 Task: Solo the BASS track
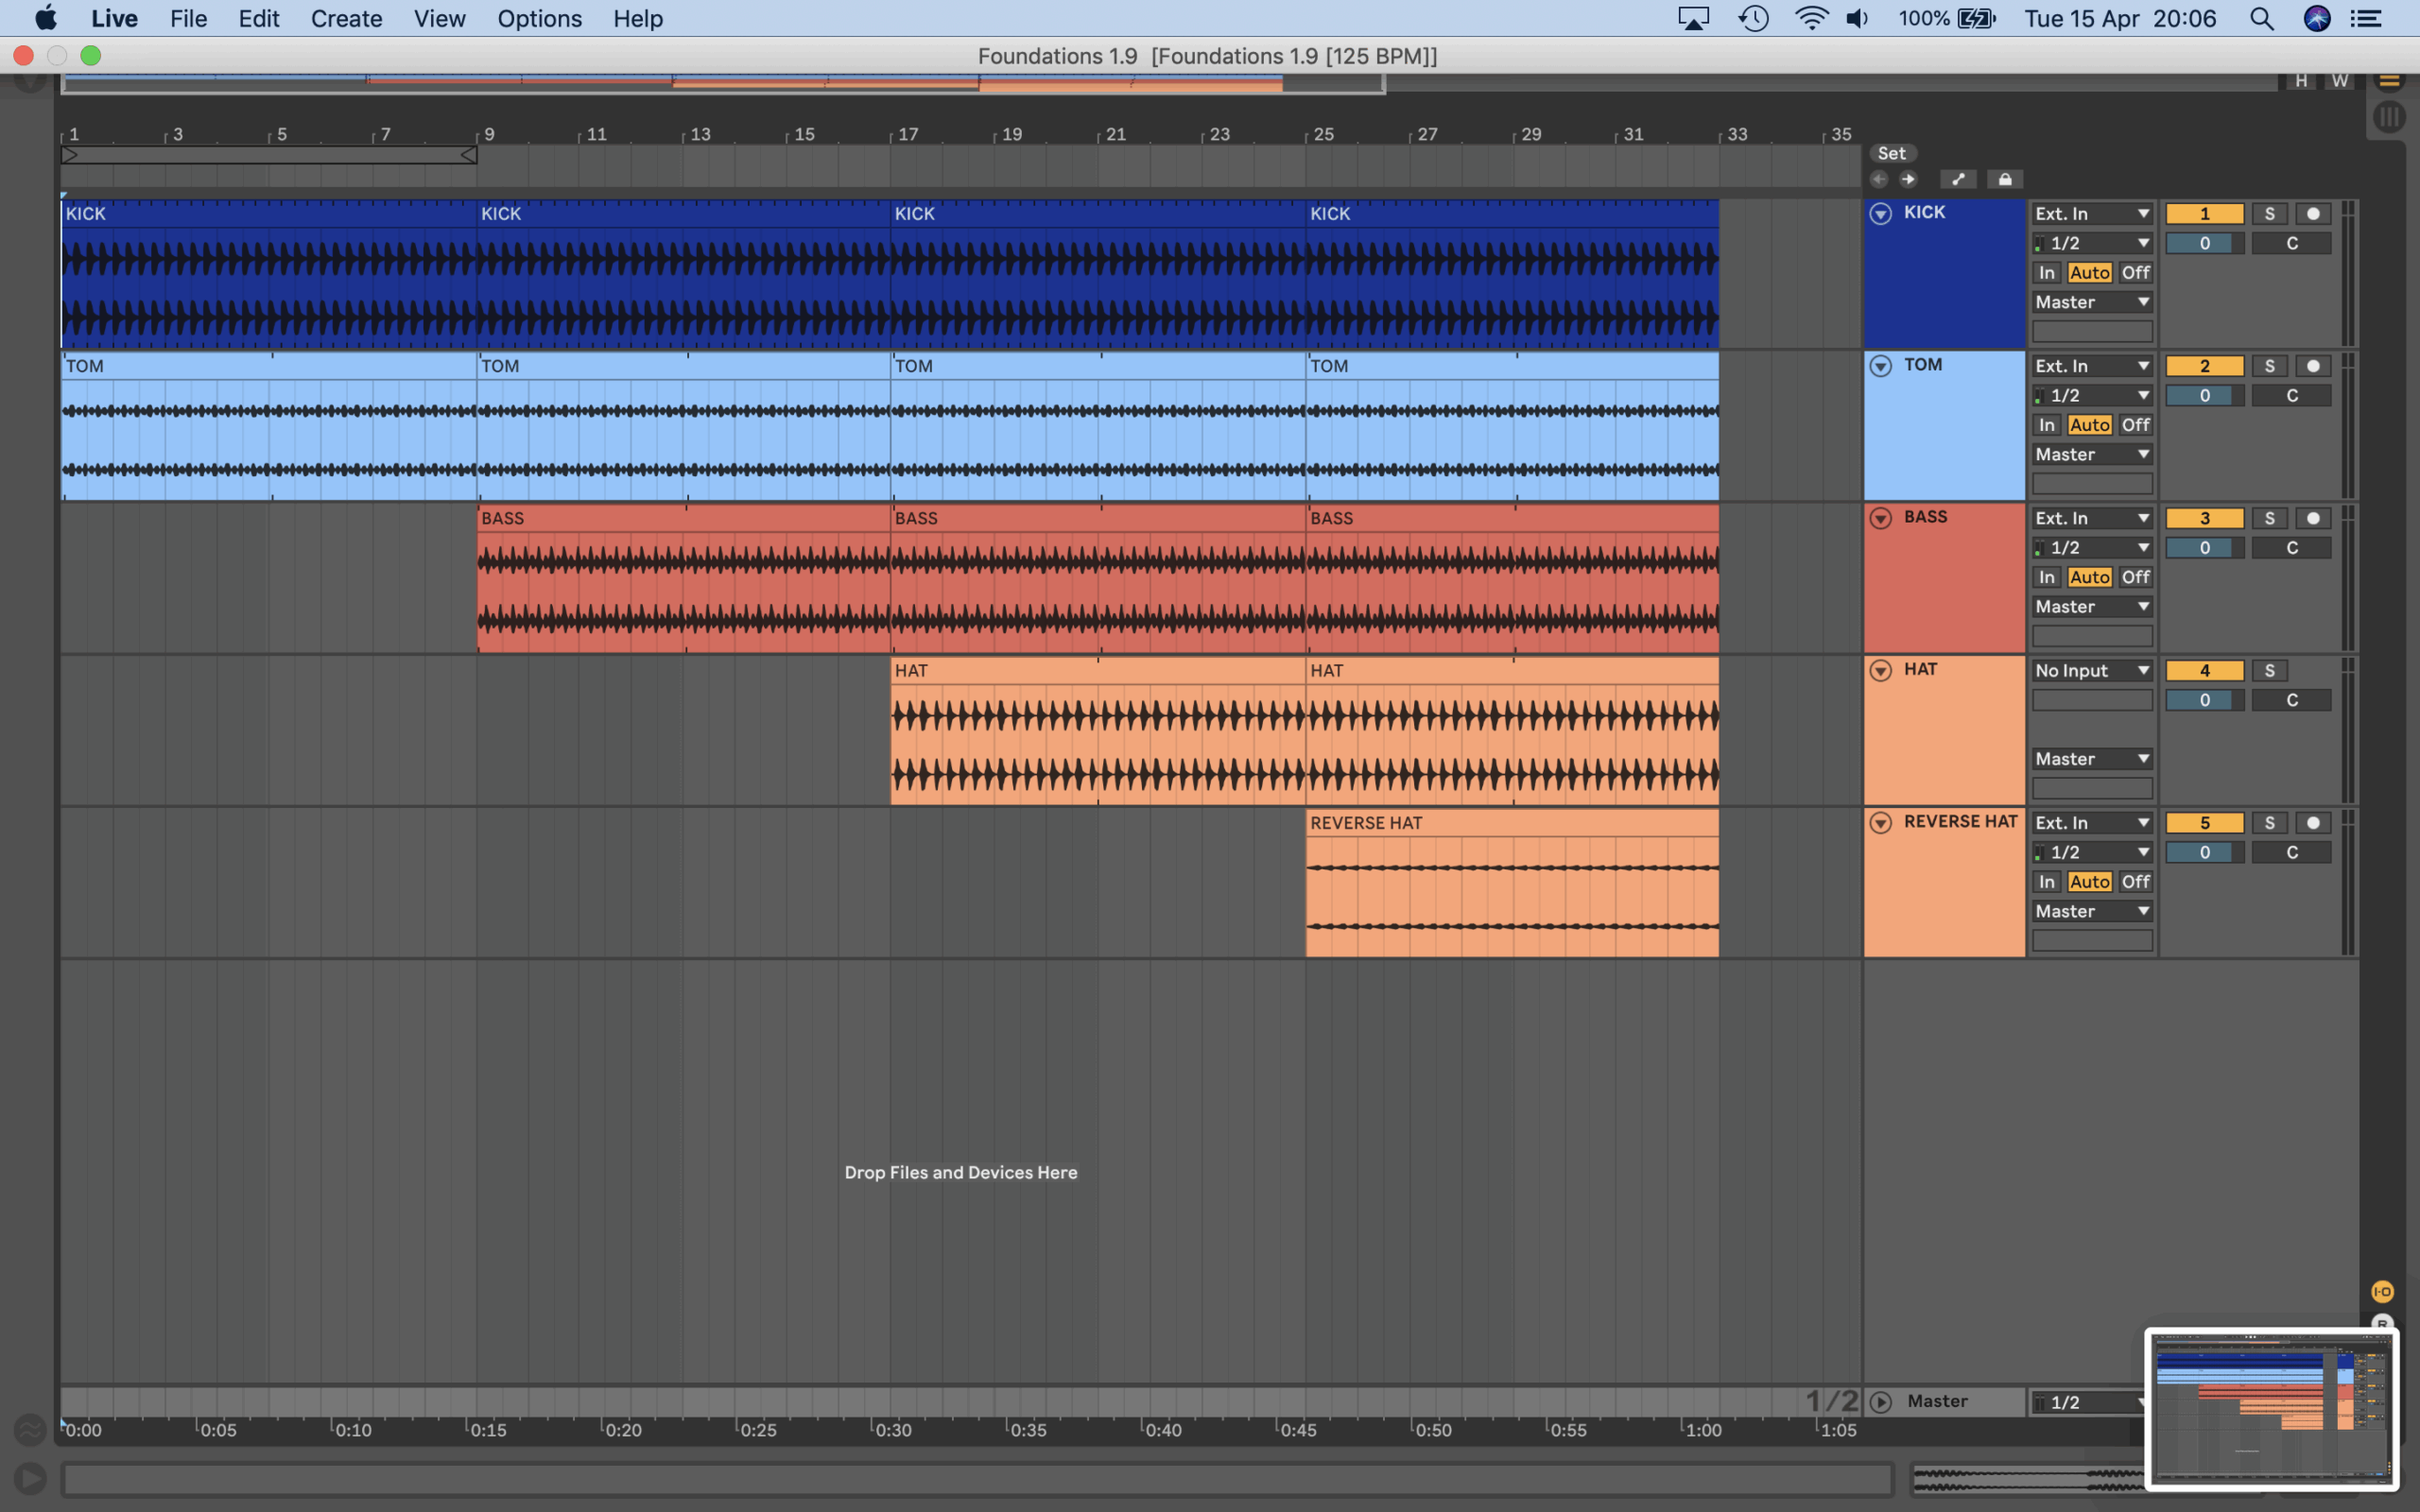coord(2269,518)
